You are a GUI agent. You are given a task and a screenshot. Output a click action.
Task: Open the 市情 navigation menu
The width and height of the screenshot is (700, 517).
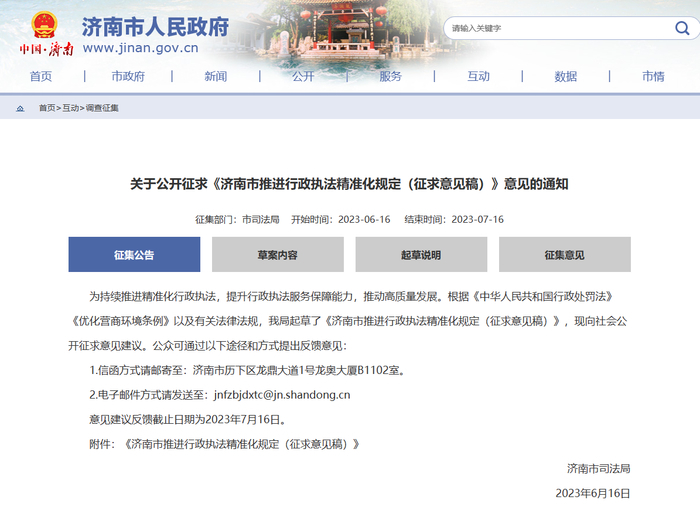(653, 76)
